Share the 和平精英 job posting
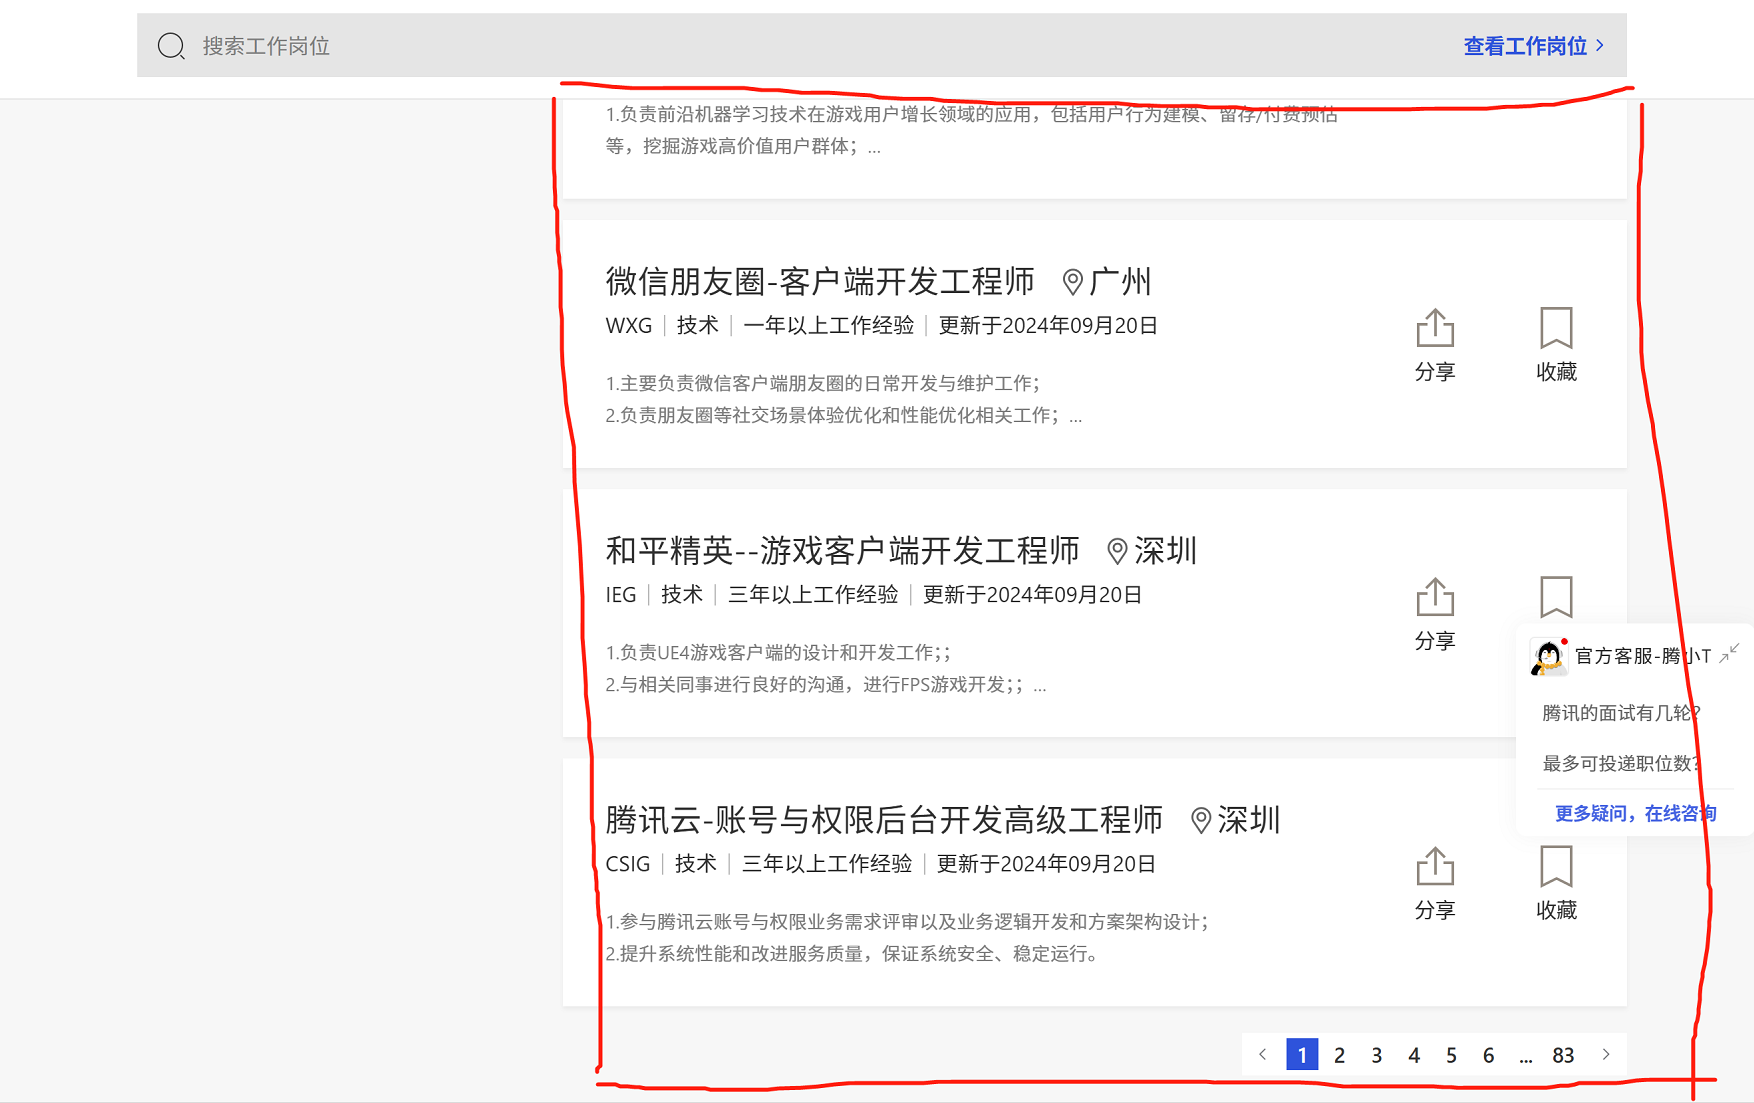 coord(1435,614)
